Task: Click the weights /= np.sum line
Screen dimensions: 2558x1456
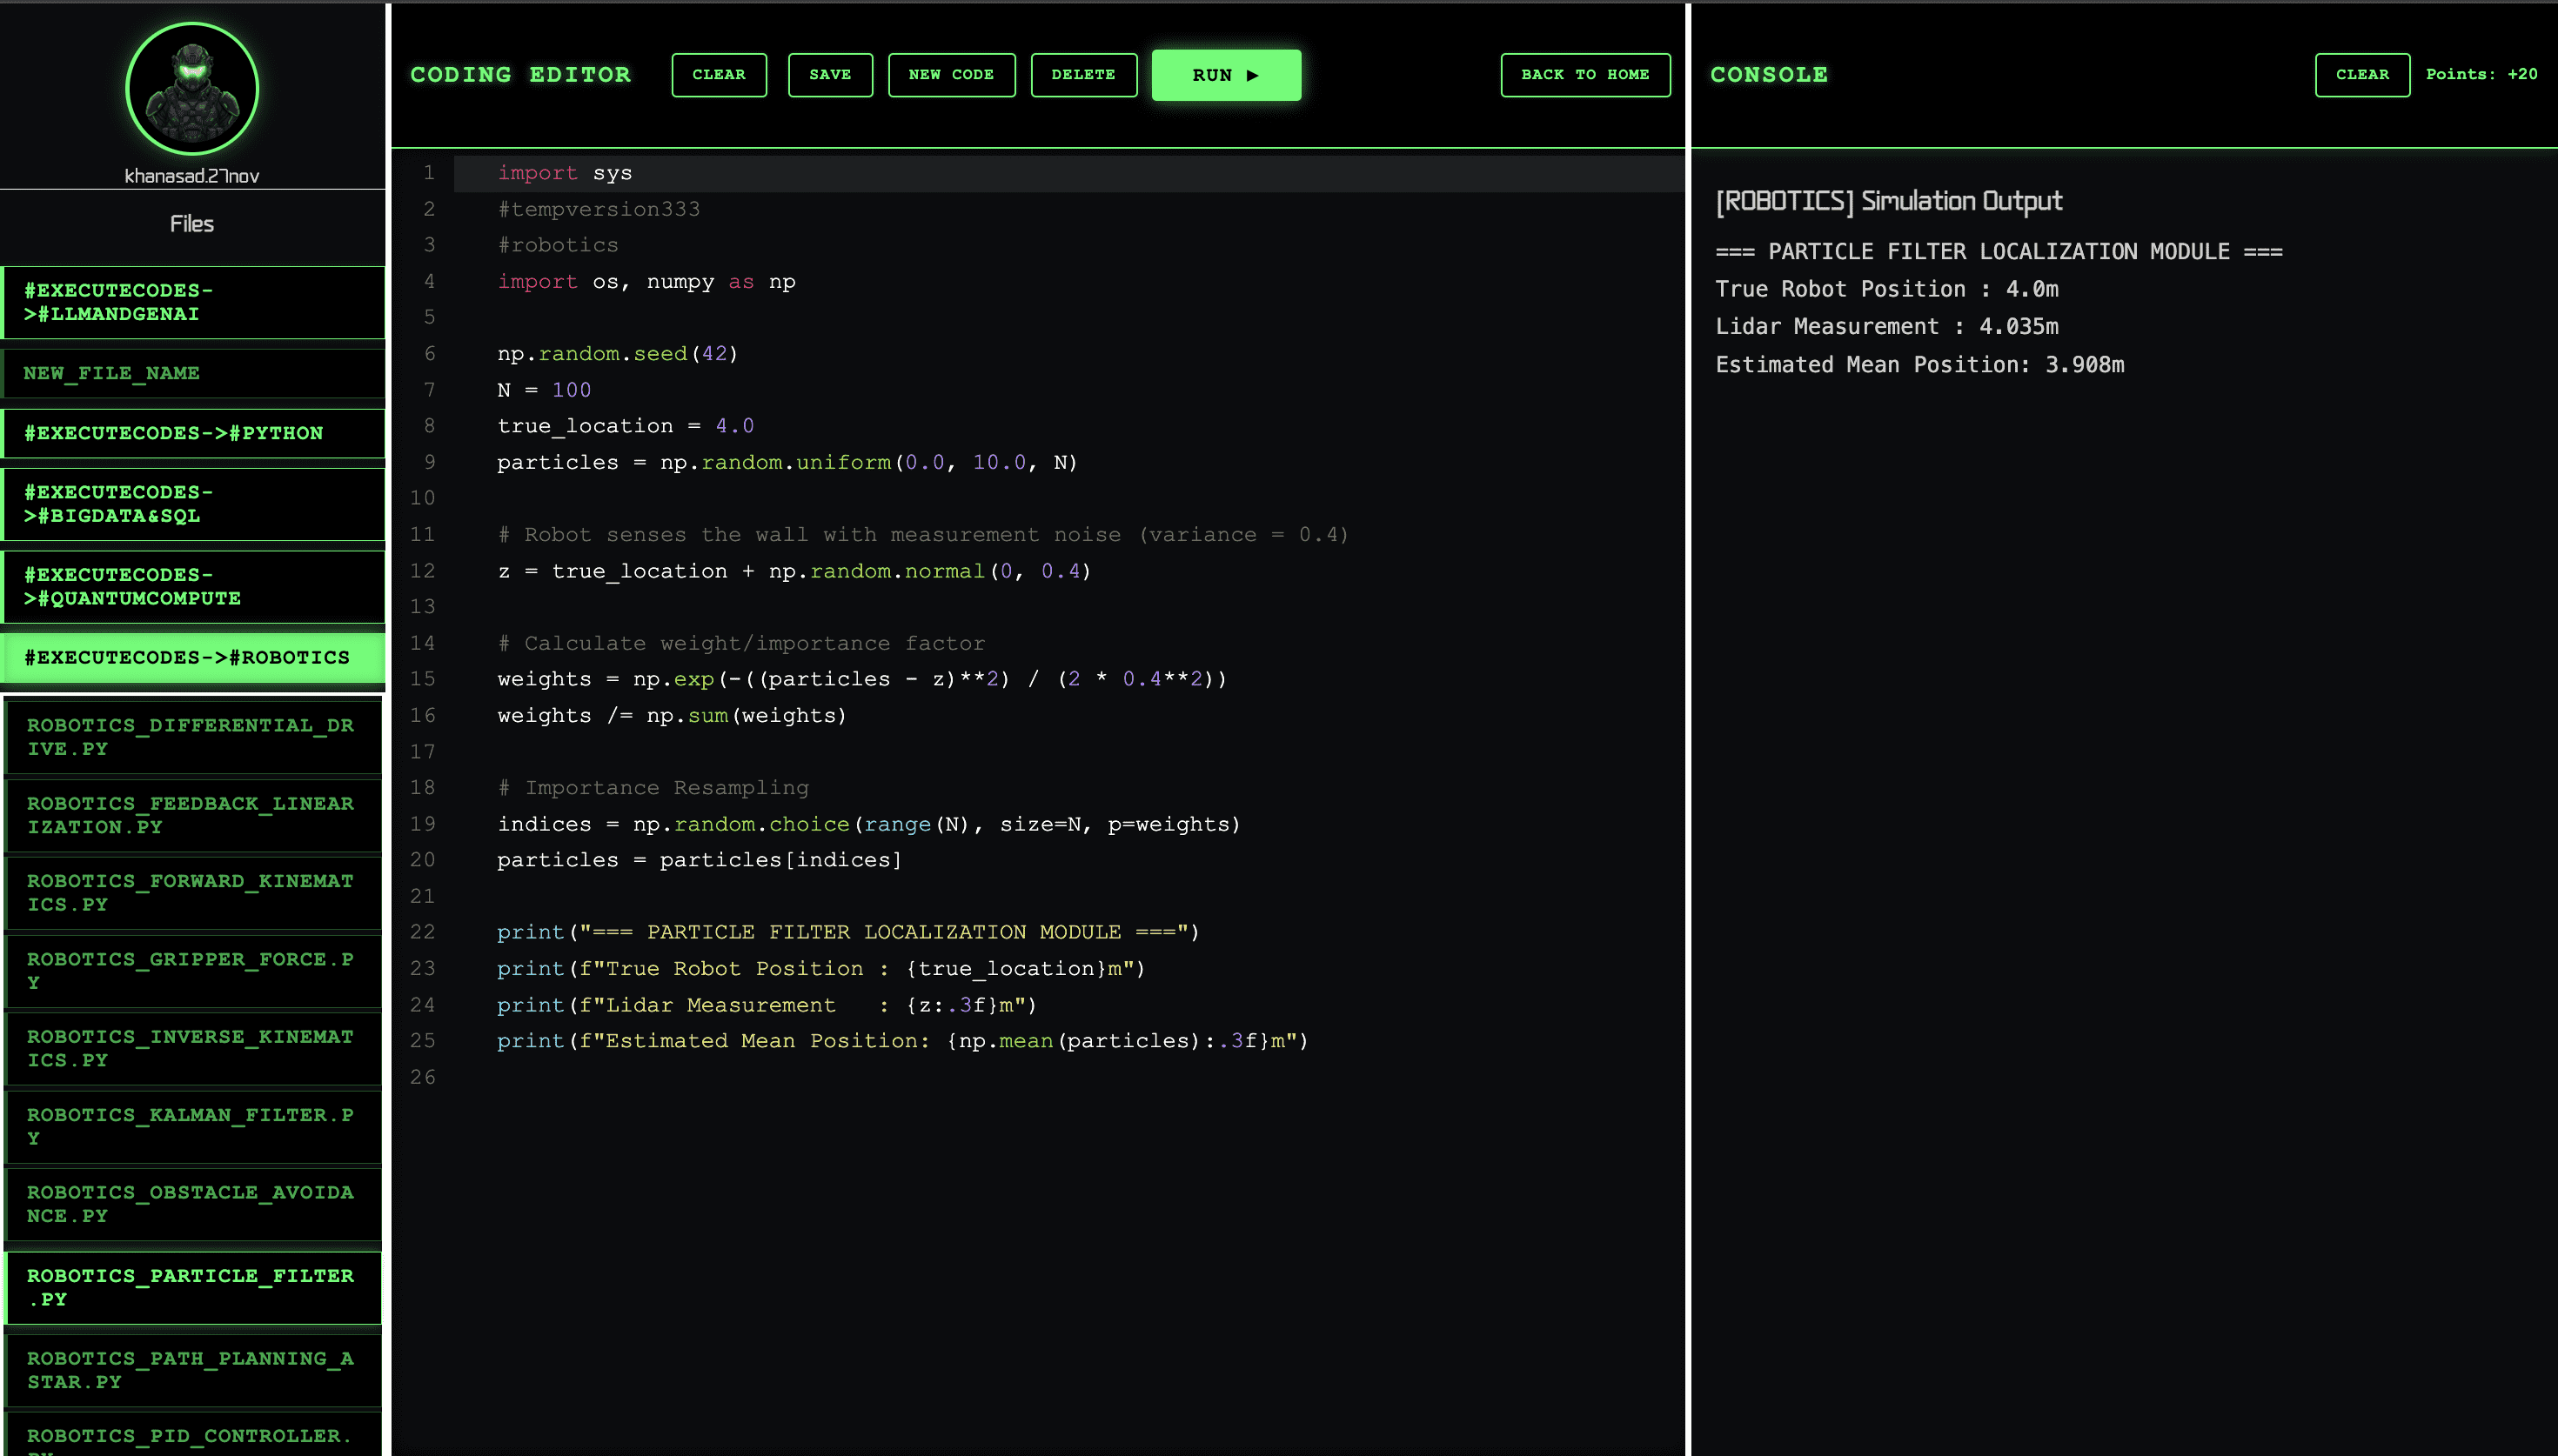Action: tap(672, 716)
